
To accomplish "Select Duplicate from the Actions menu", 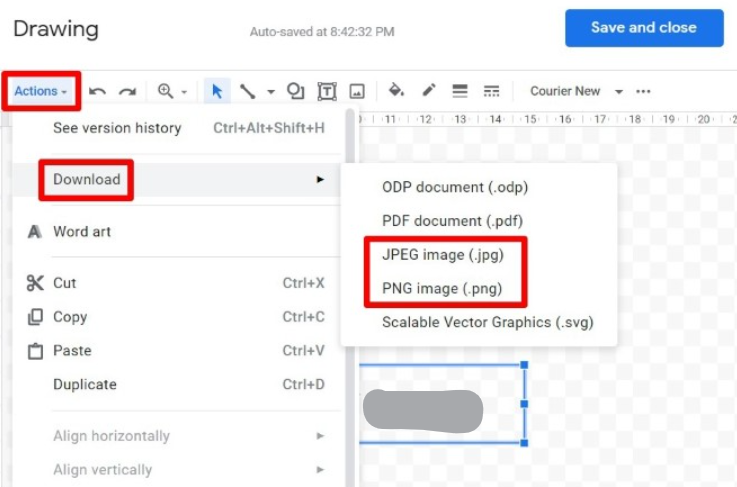I will (181, 385).
